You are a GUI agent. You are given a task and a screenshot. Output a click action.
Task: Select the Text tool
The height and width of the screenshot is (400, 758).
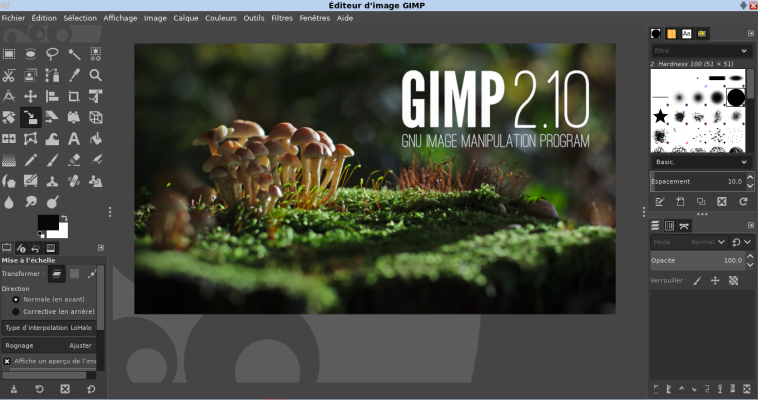tap(74, 139)
